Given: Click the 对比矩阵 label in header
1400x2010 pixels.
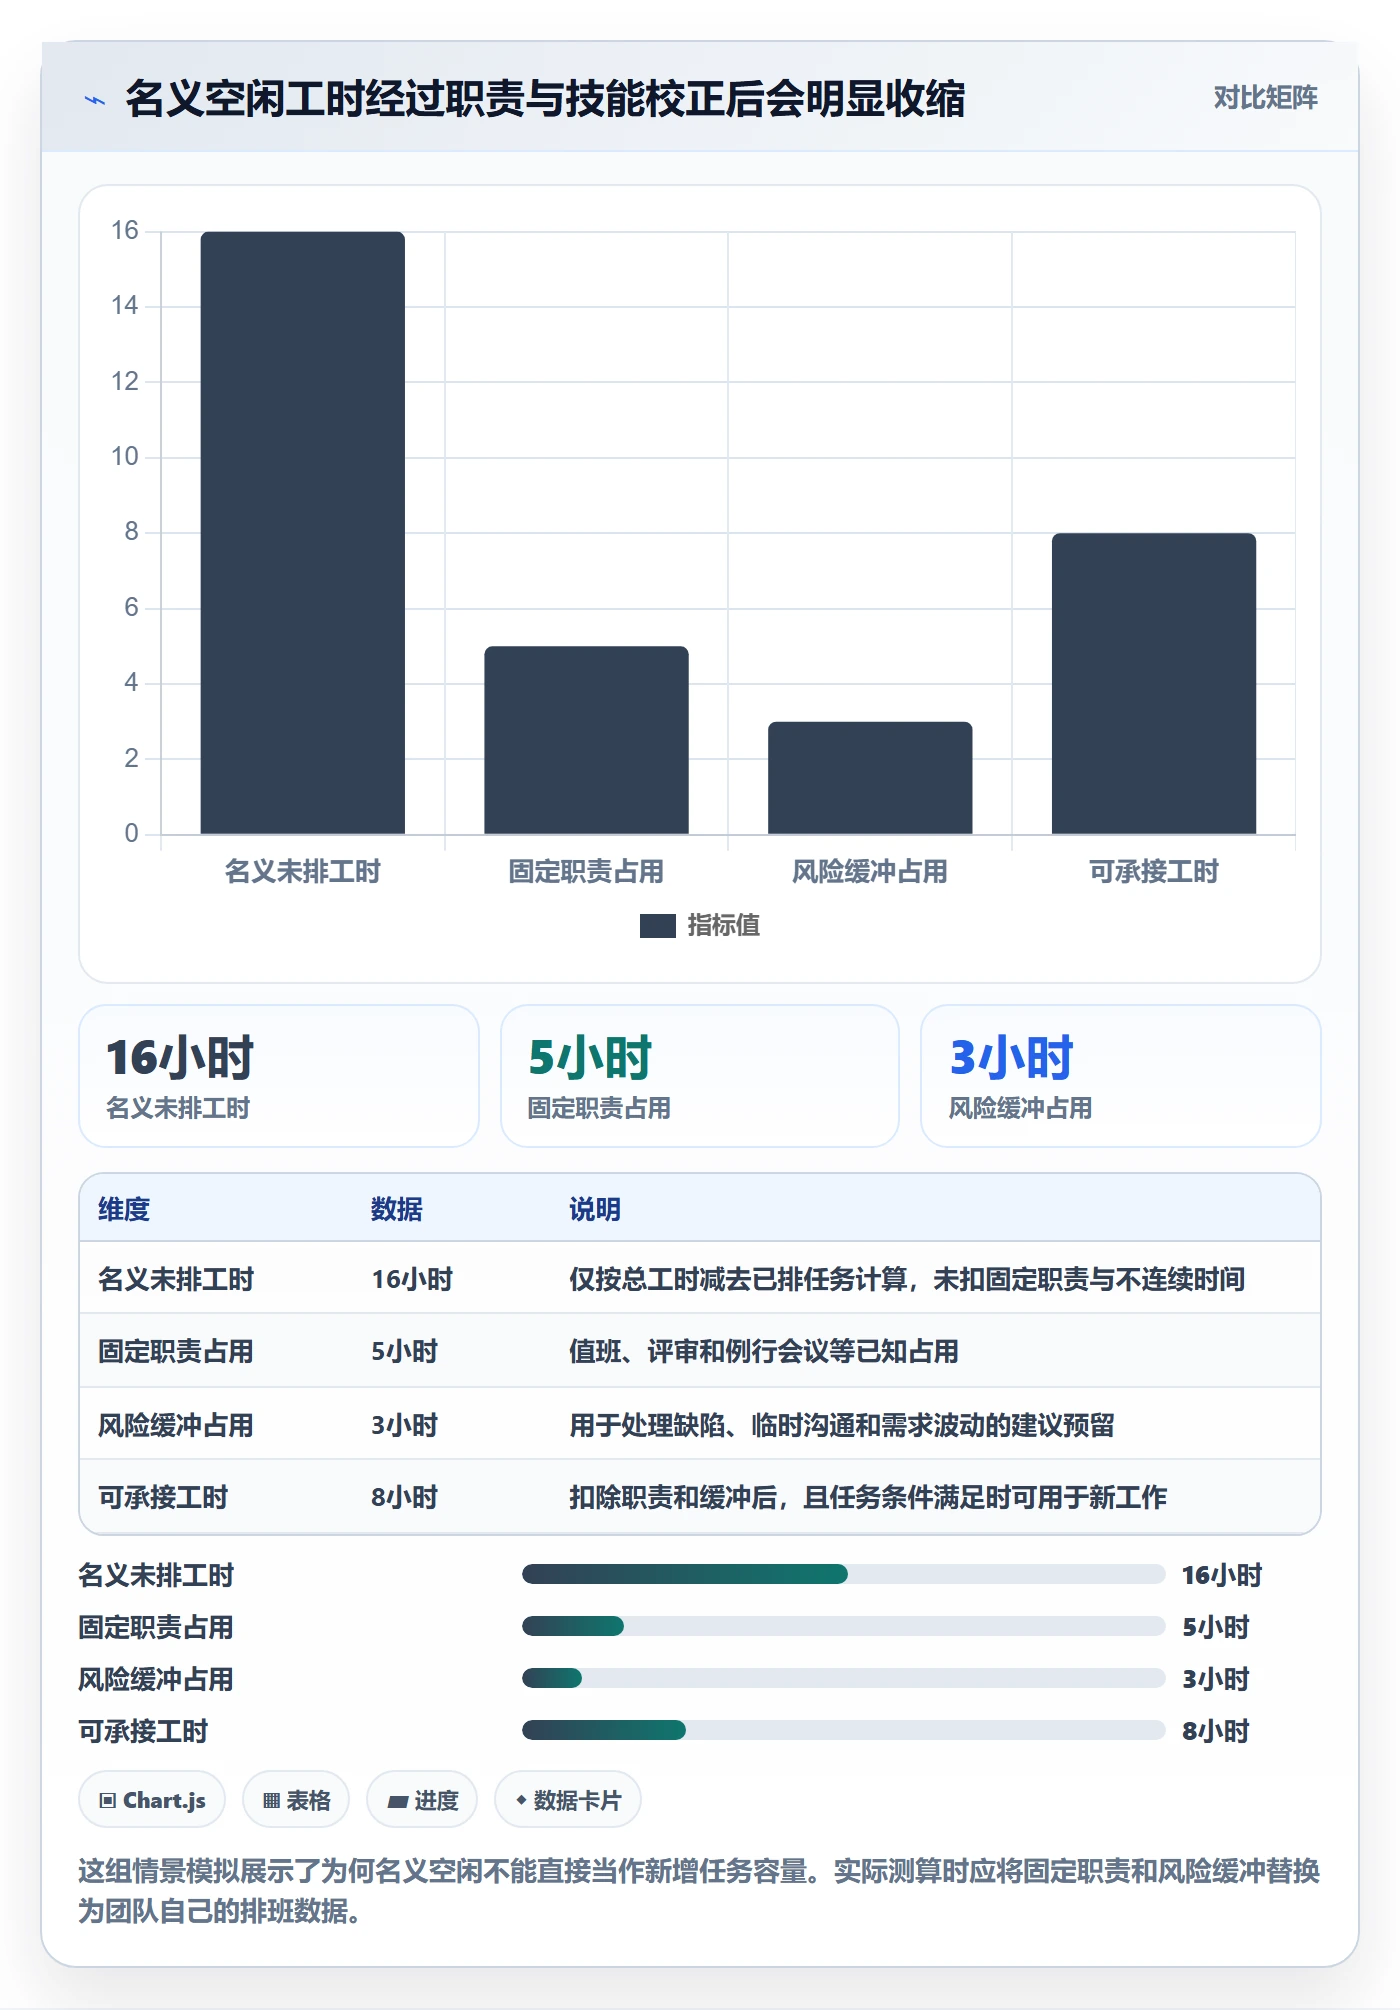Looking at the screenshot, I should [1265, 98].
